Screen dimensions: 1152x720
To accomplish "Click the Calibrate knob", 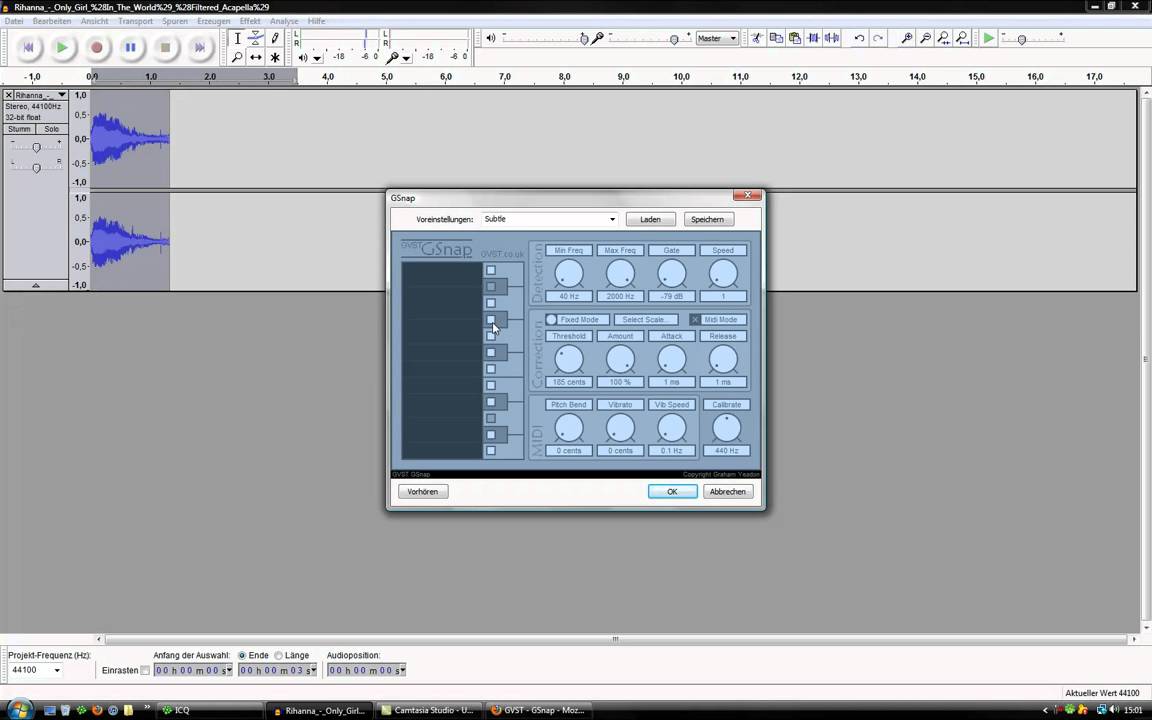I will (726, 428).
